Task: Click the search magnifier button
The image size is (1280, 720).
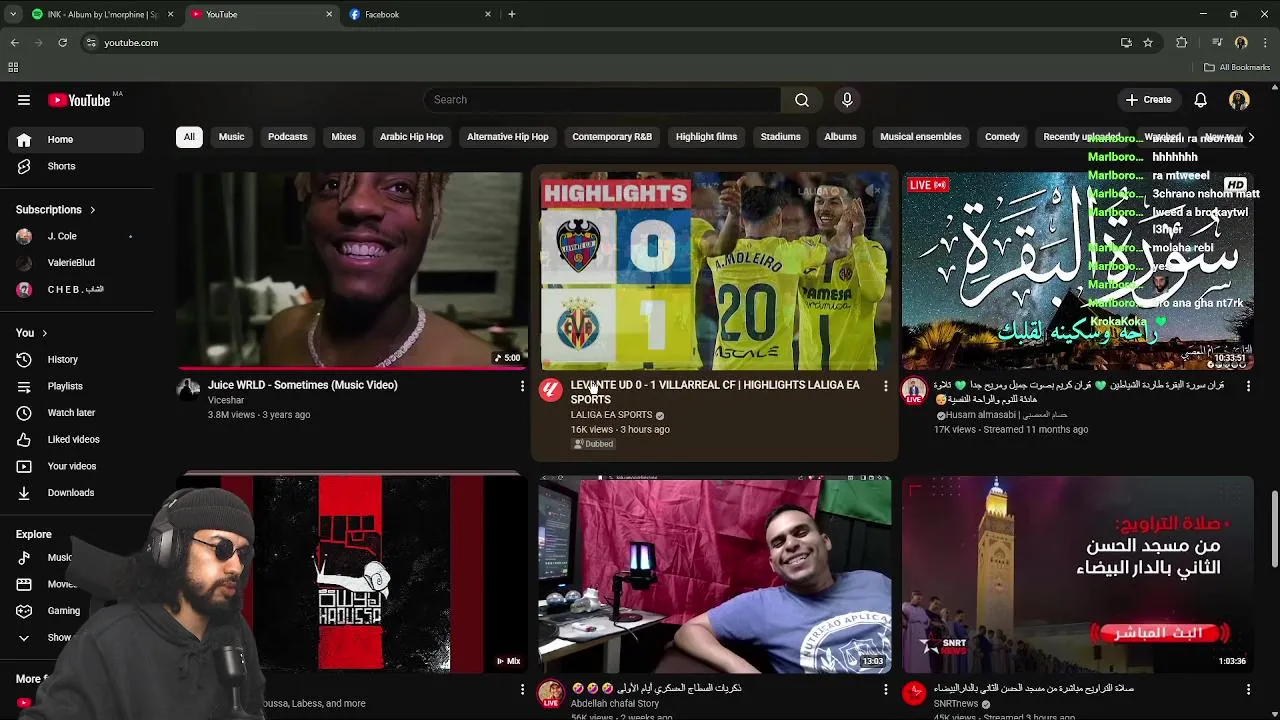Action: pyautogui.click(x=802, y=100)
